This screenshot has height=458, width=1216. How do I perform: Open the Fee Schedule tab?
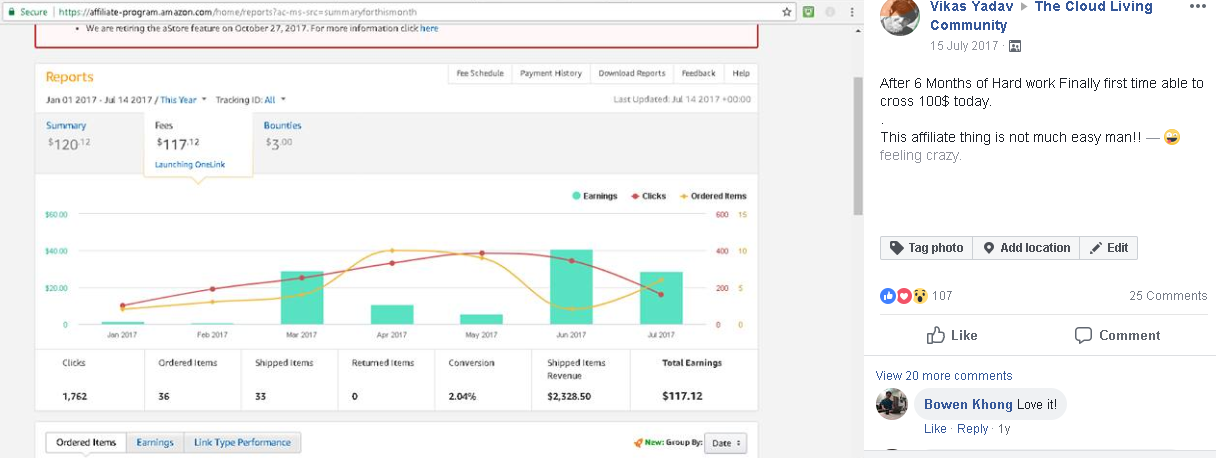click(480, 73)
